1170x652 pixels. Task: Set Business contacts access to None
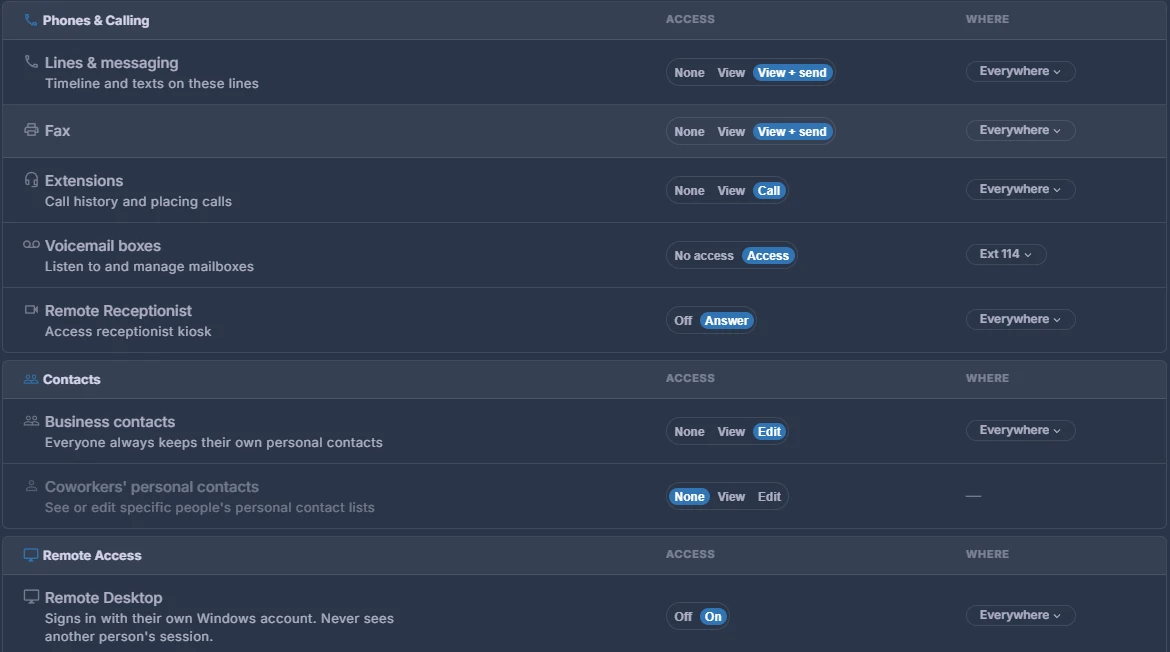689,431
